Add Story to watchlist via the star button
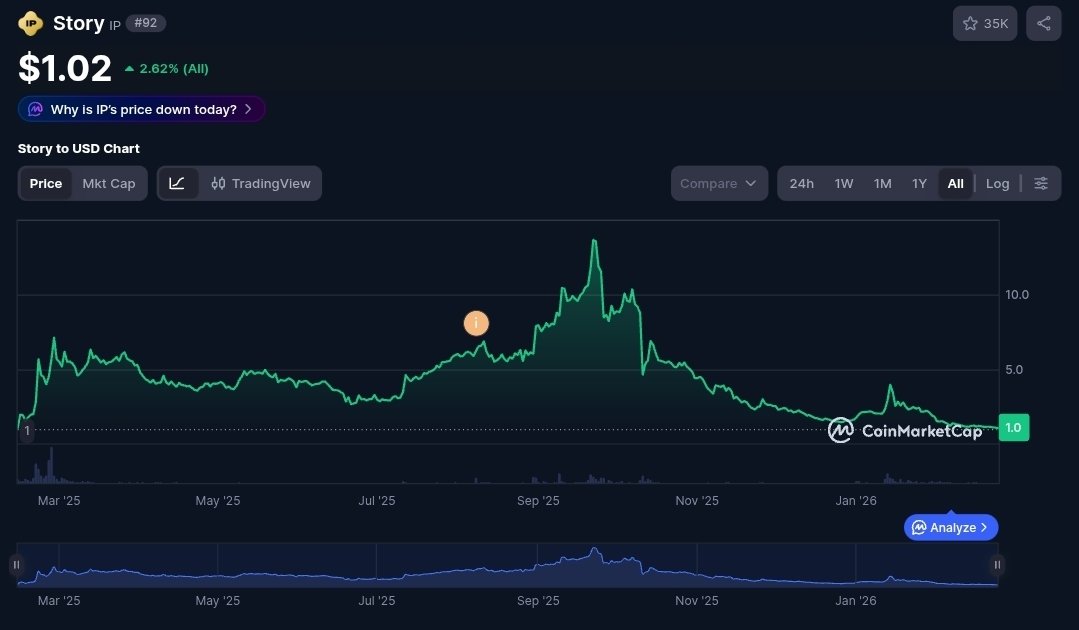 pyautogui.click(x=985, y=23)
